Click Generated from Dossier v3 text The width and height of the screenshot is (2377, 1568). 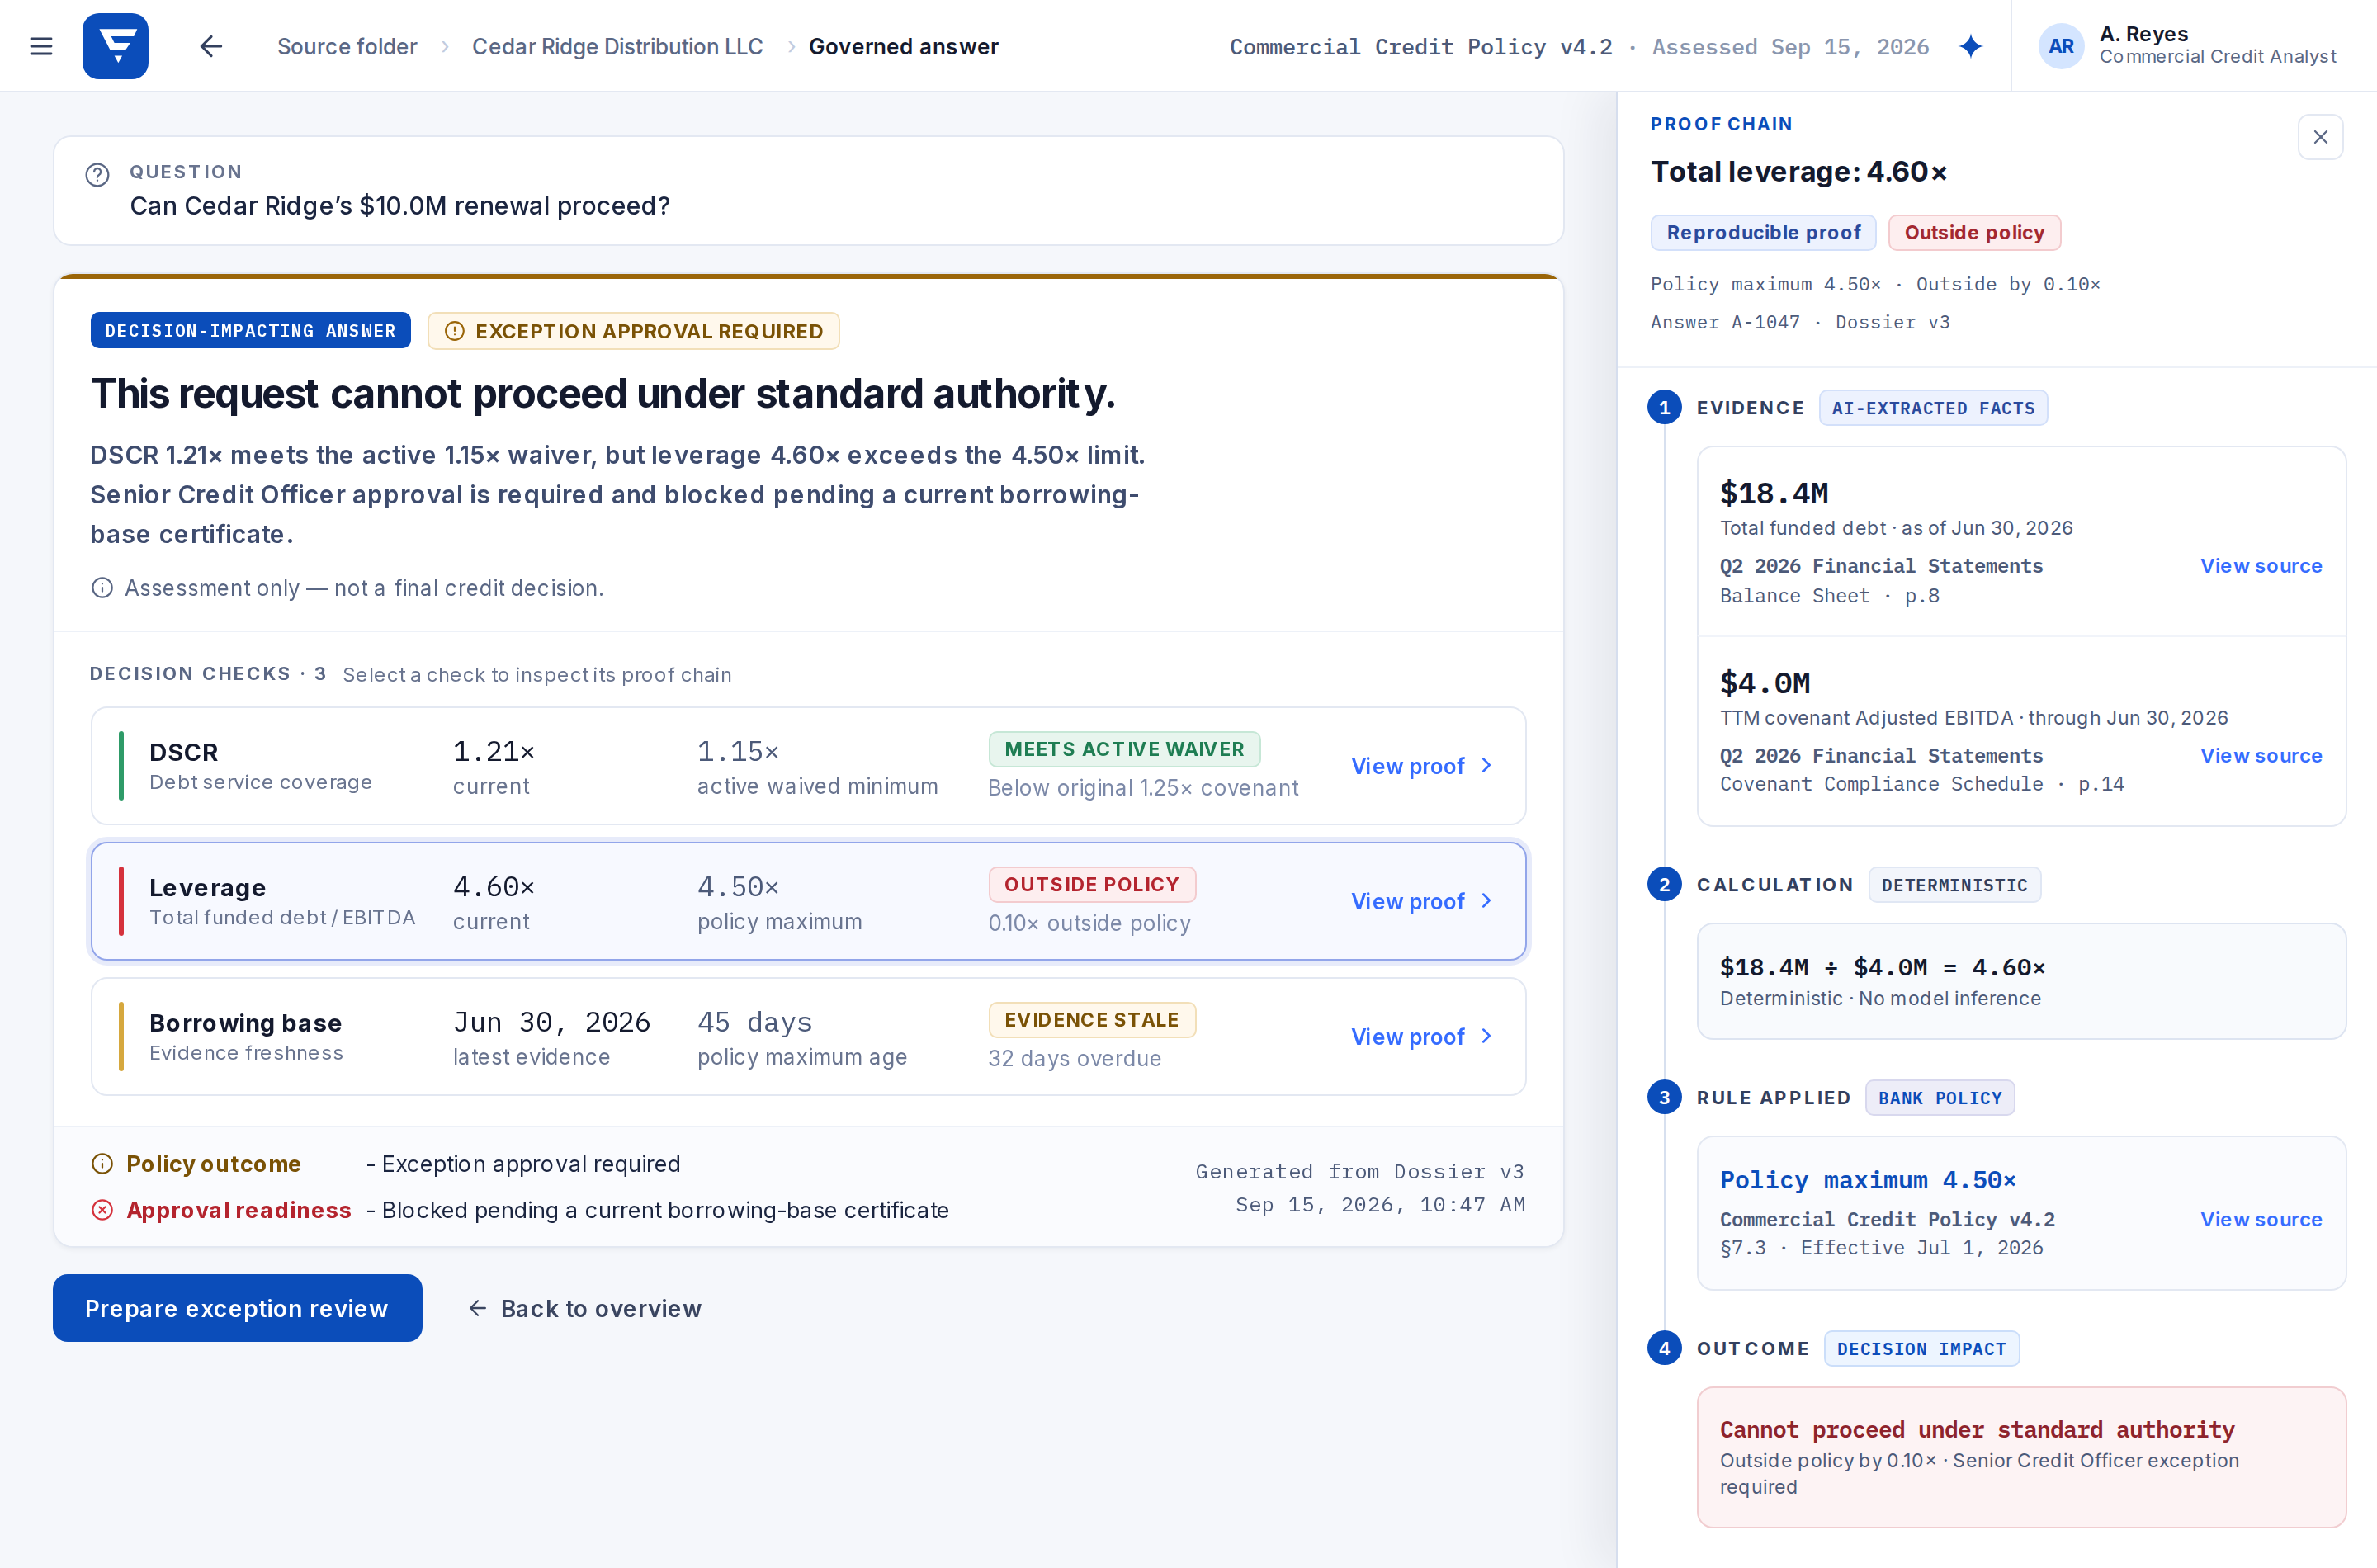coord(1360,1171)
